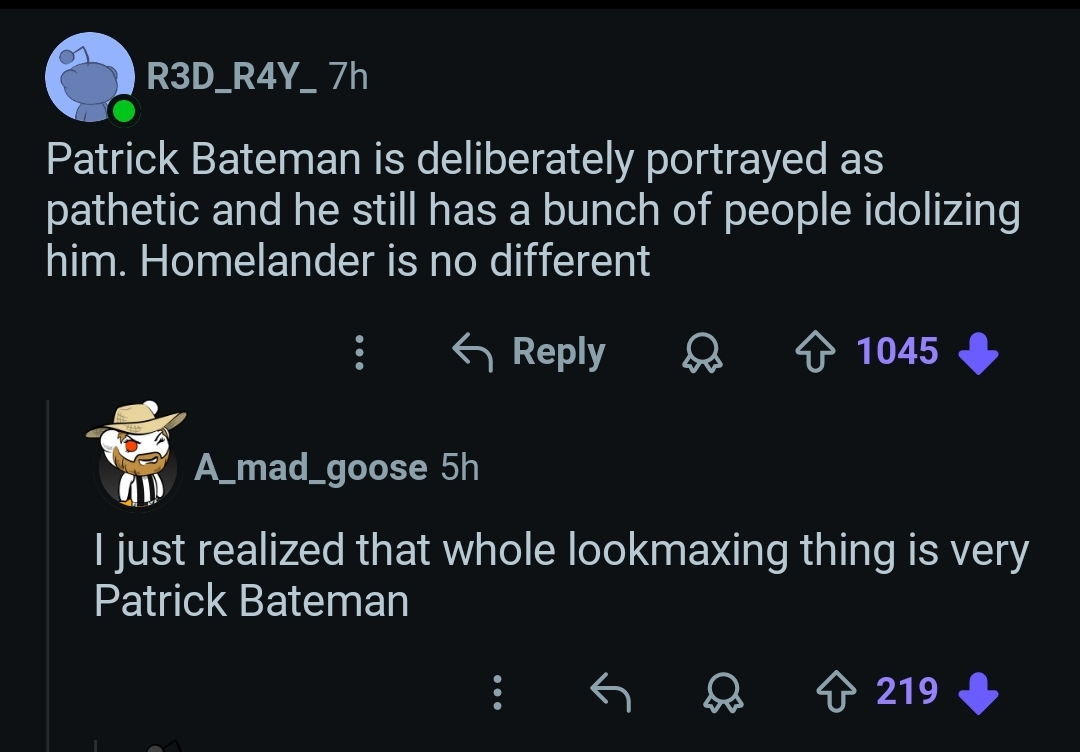Open three-dot menu on A_mad_goose's comment
The width and height of the screenshot is (1080, 752).
(x=495, y=692)
